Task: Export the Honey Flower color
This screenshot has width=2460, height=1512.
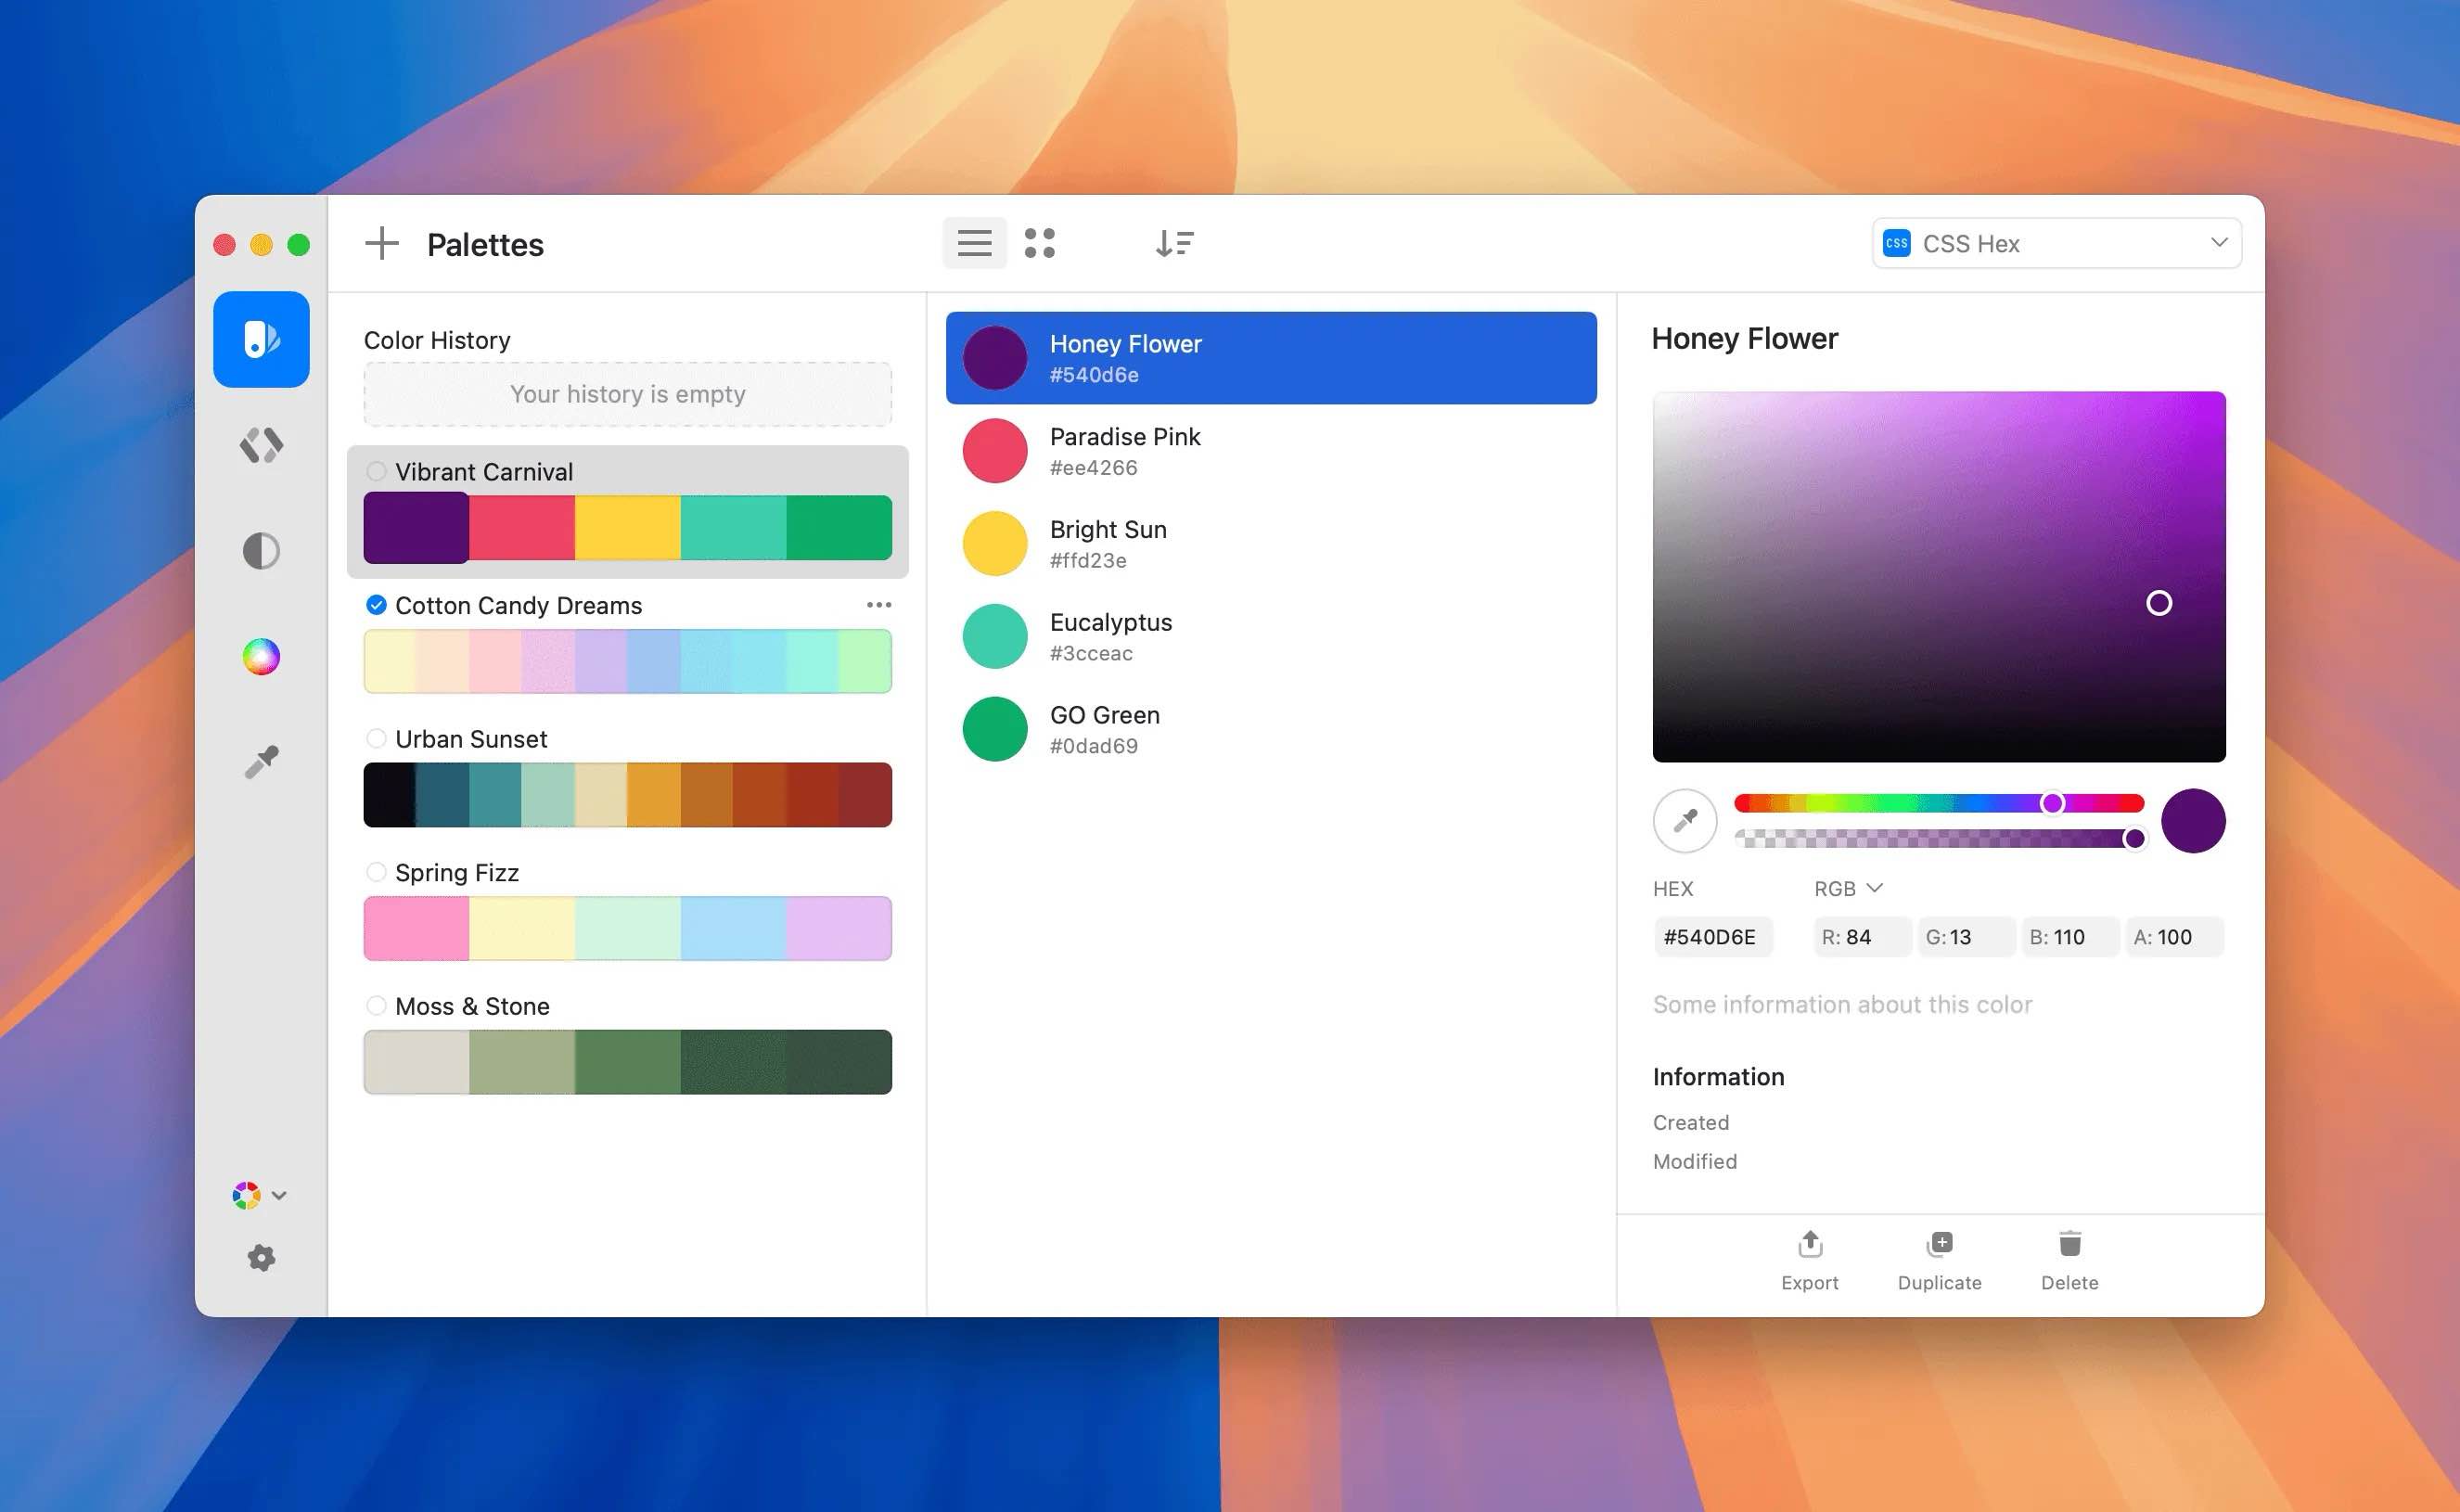Action: 1810,1258
